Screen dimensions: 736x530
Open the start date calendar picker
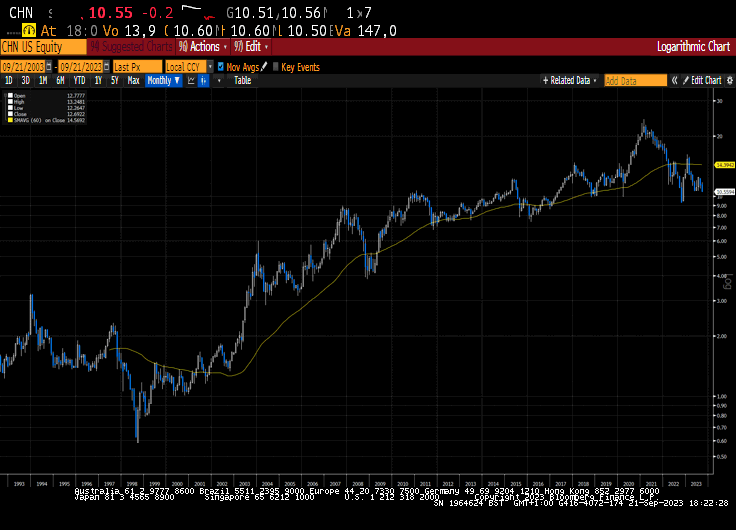(x=48, y=67)
